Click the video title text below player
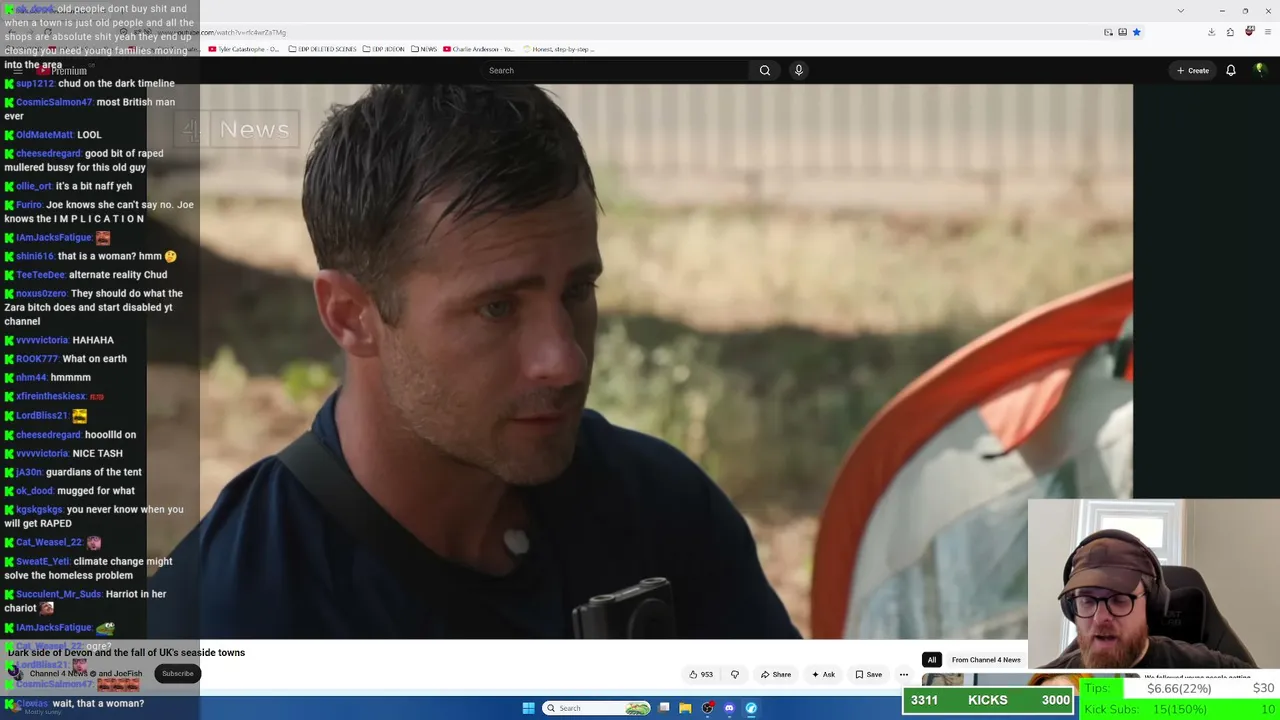The width and height of the screenshot is (1280, 720). 127,653
